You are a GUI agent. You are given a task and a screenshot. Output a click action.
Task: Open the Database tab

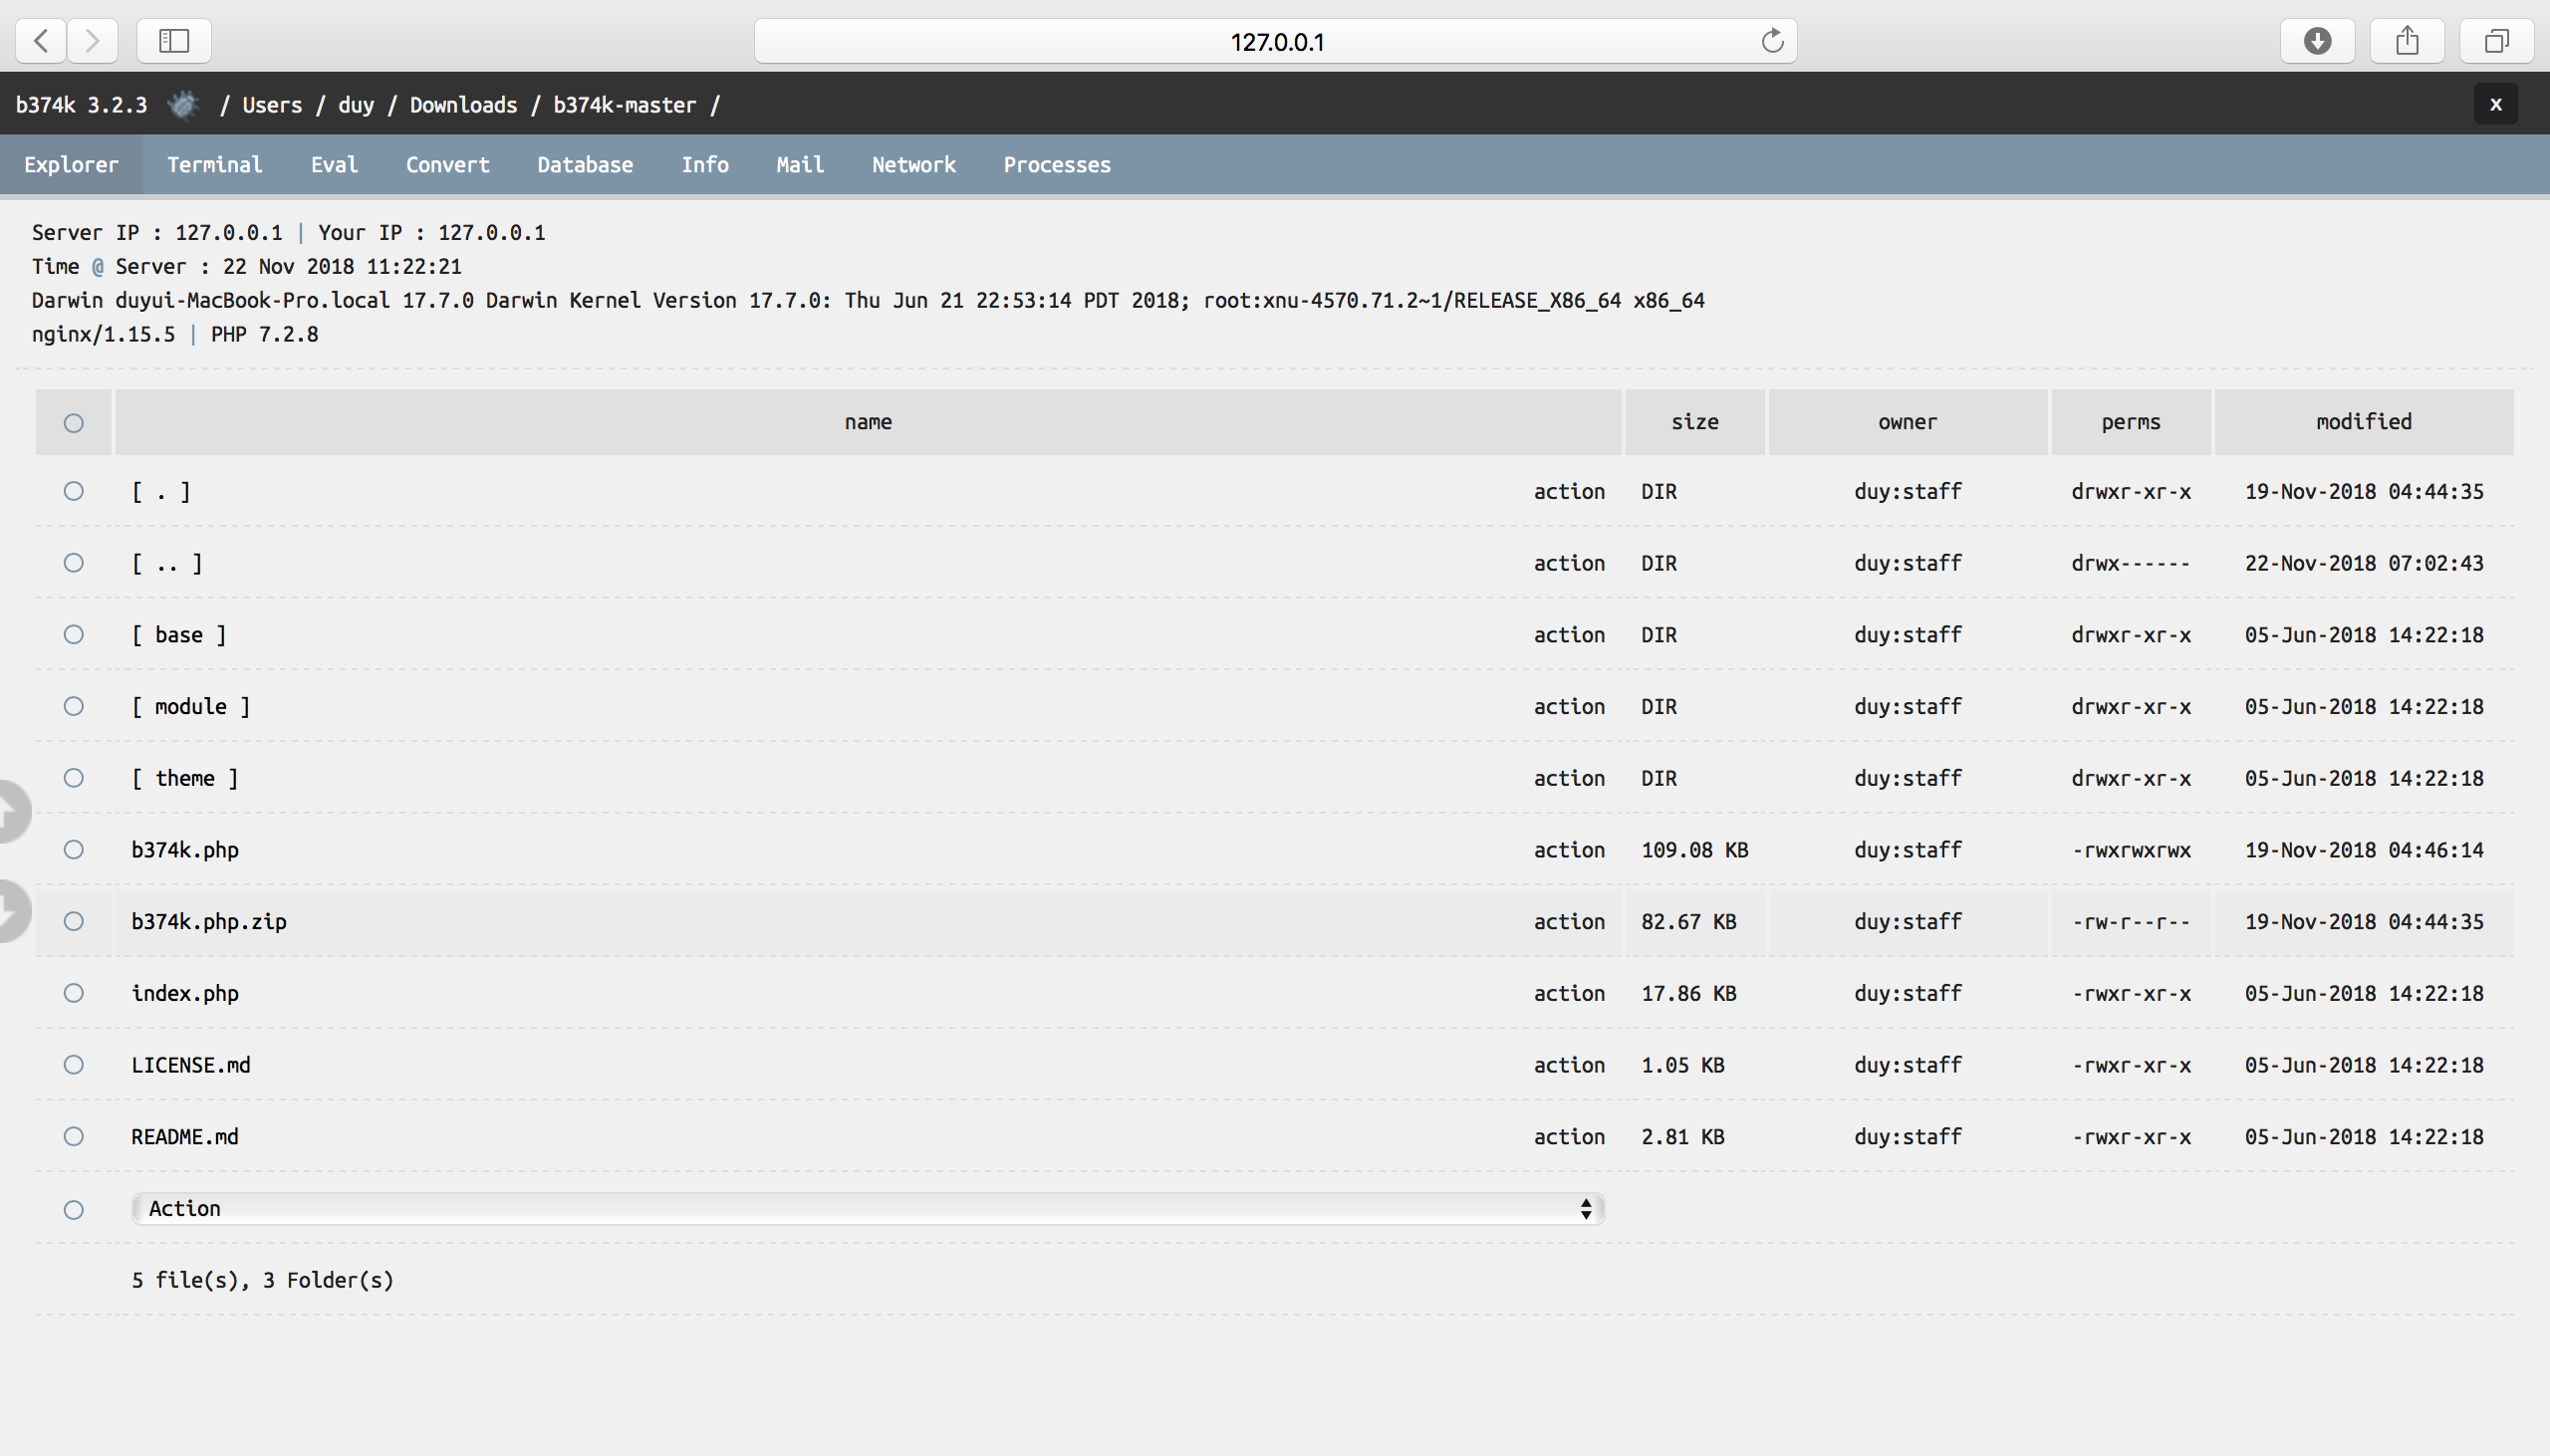[585, 164]
